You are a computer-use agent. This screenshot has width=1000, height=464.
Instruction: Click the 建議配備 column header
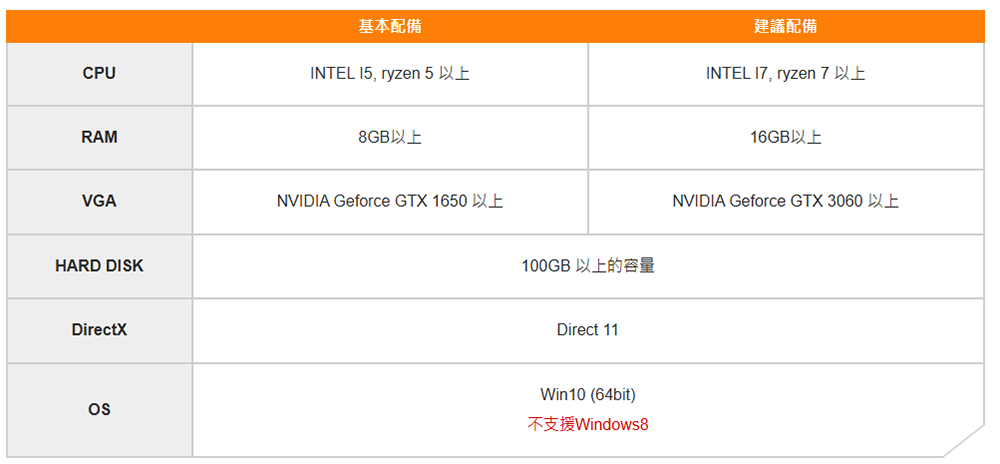pos(785,26)
